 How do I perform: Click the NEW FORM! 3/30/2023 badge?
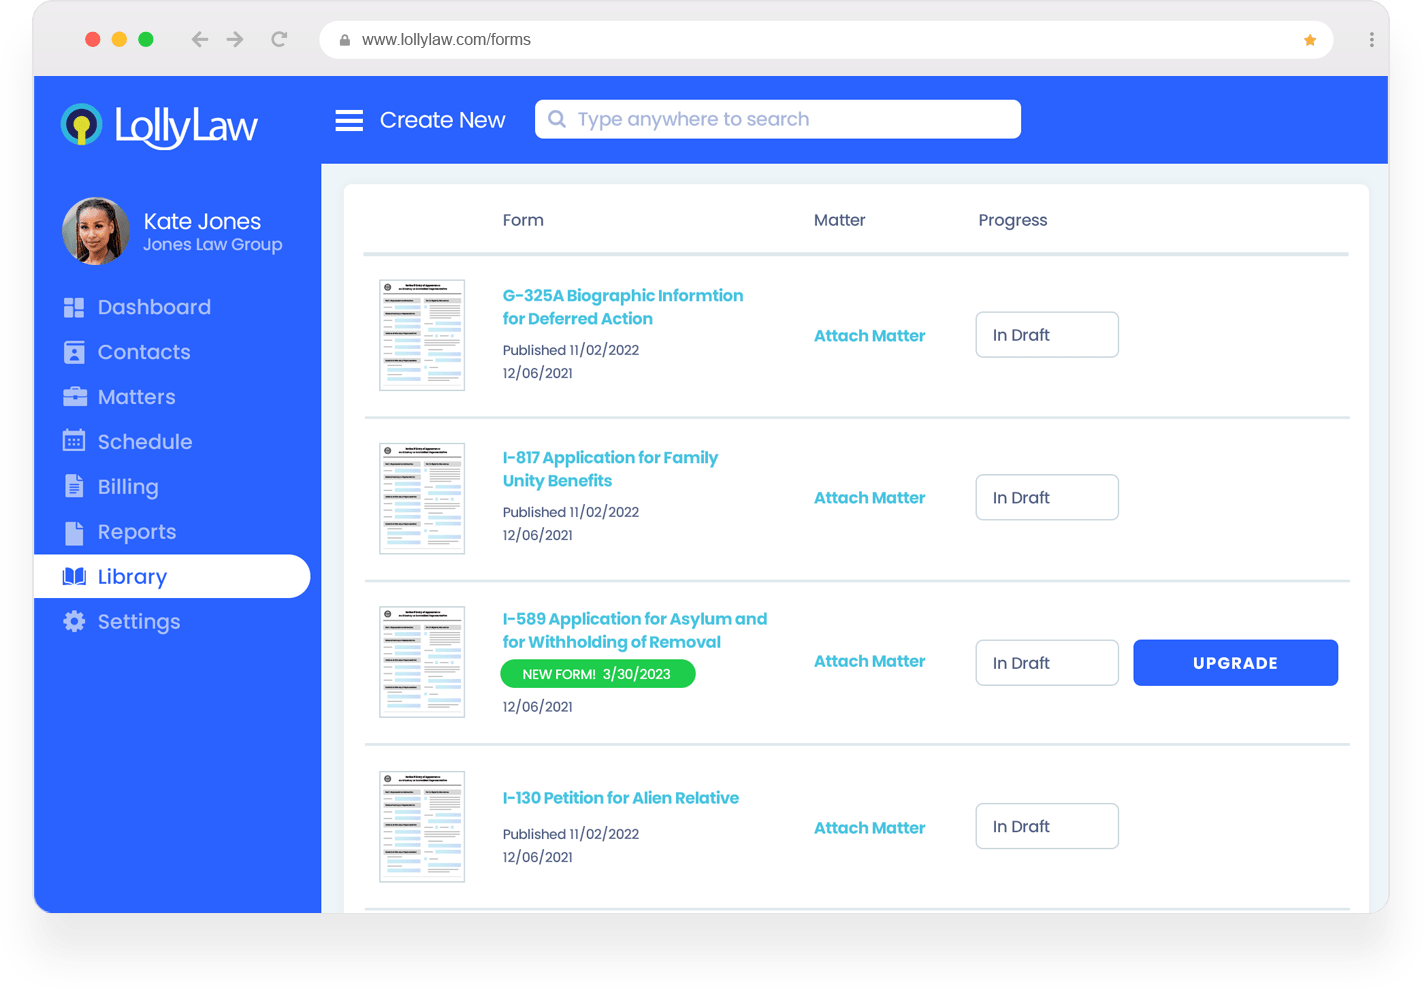coord(597,674)
